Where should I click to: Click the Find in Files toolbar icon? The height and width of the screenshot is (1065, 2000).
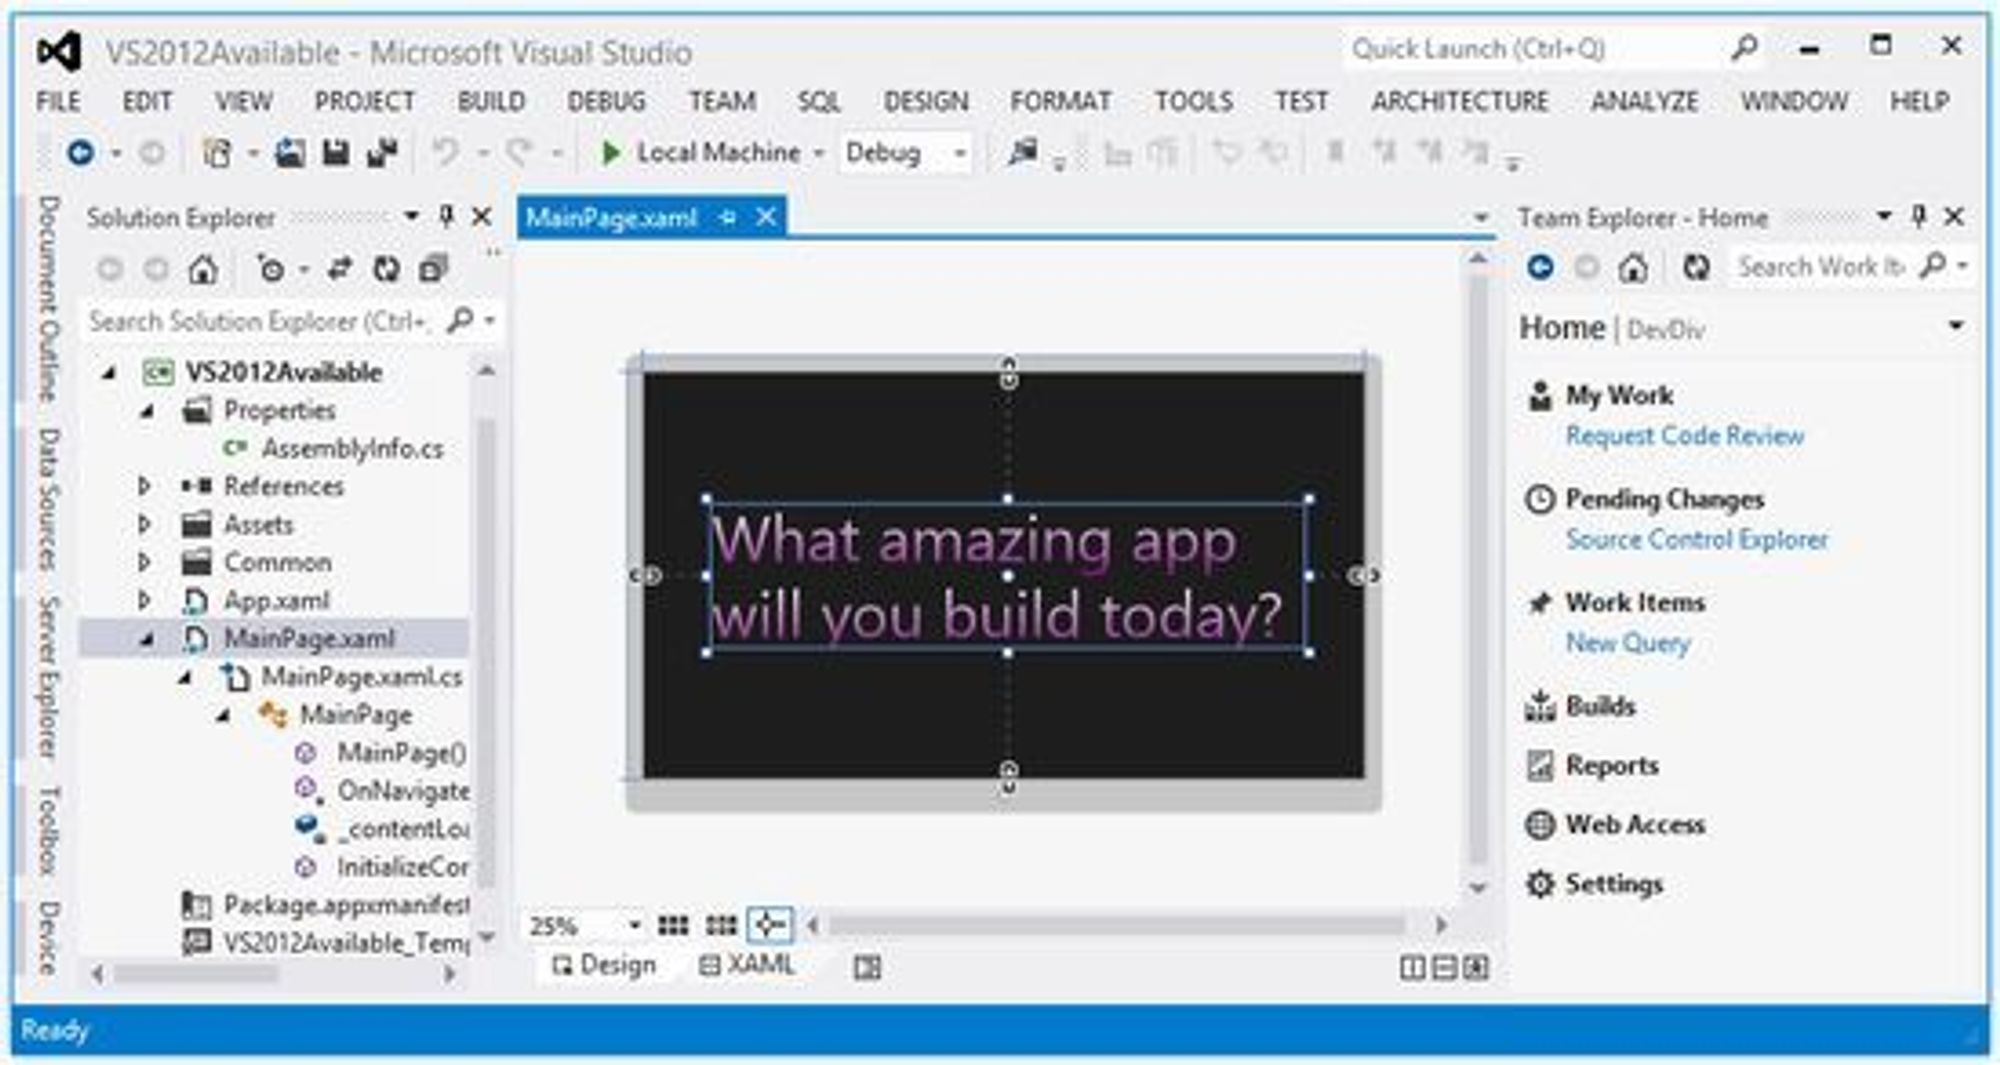point(1022,153)
